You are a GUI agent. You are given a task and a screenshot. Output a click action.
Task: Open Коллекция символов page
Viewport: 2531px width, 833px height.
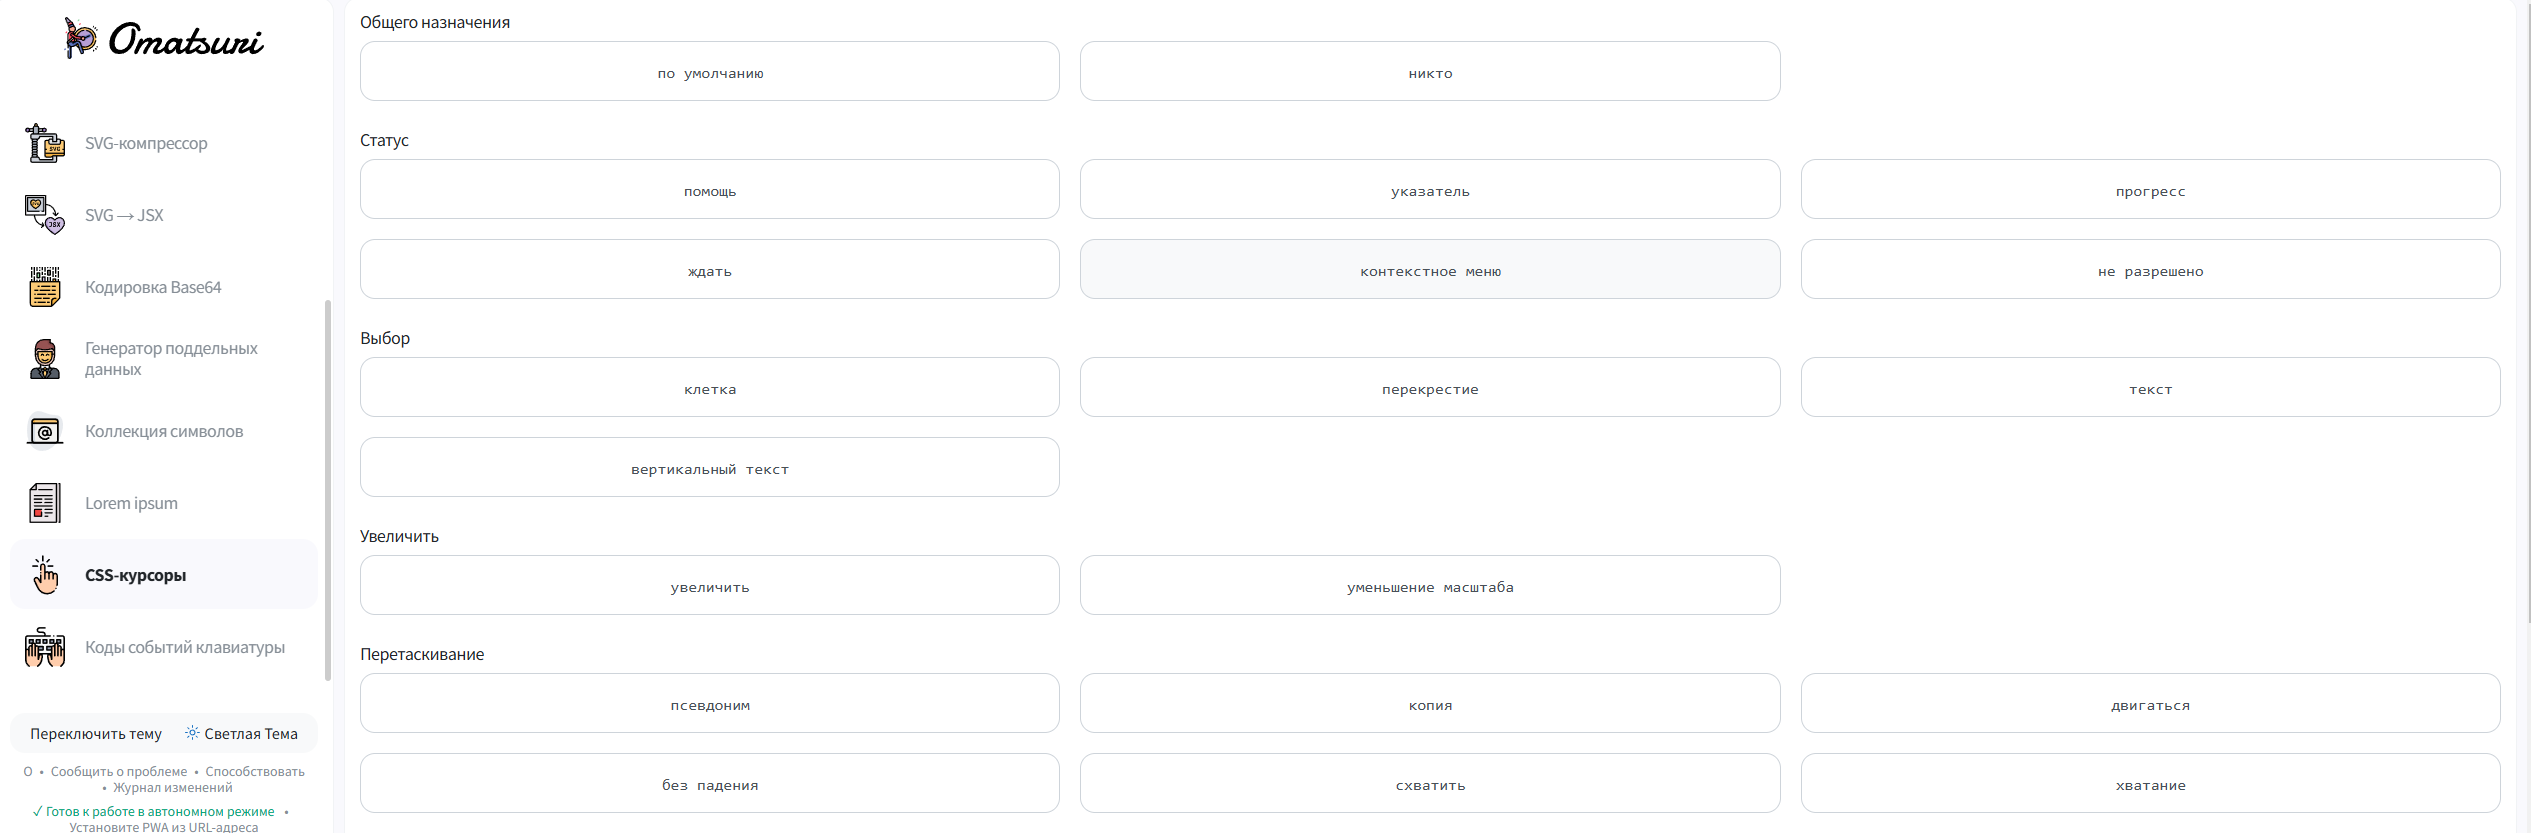coord(164,431)
